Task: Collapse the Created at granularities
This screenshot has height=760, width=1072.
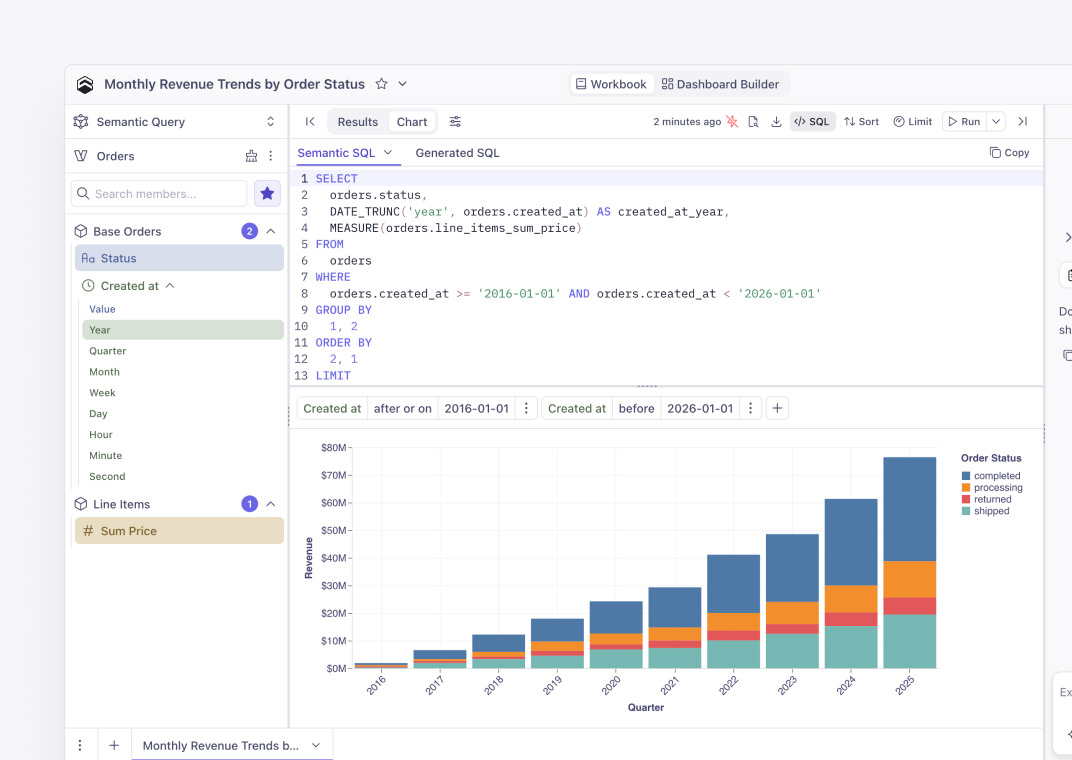Action: 170,286
